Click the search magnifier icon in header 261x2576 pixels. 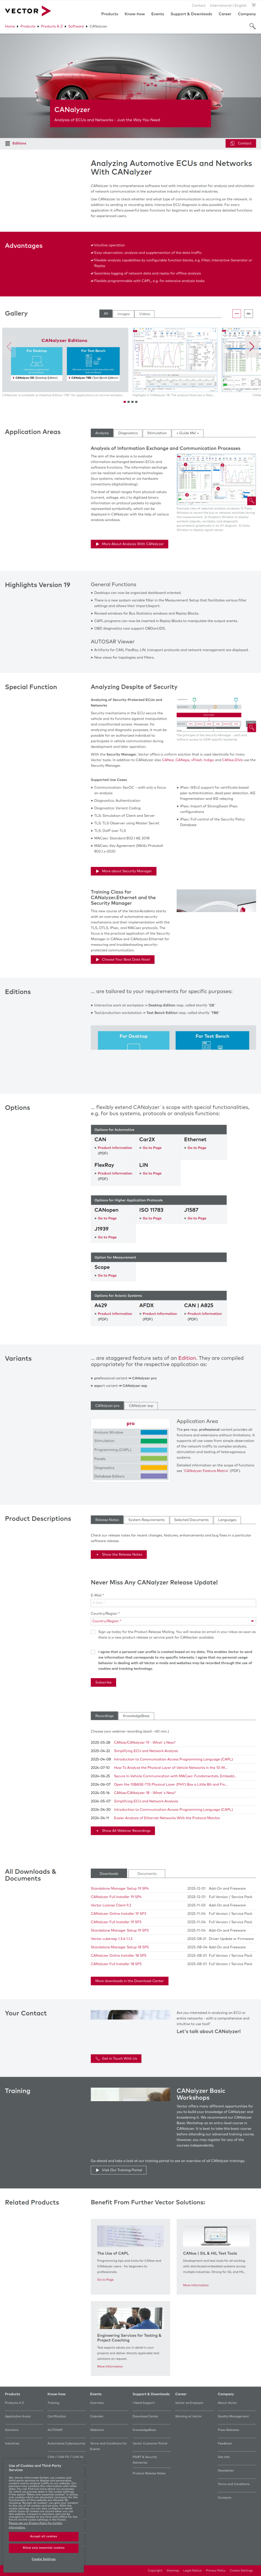click(x=252, y=26)
